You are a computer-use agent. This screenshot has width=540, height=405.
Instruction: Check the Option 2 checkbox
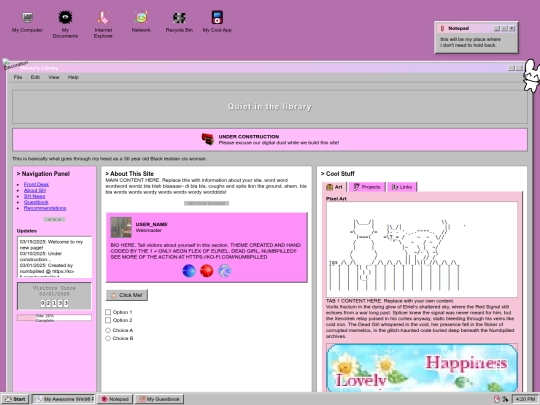108,320
